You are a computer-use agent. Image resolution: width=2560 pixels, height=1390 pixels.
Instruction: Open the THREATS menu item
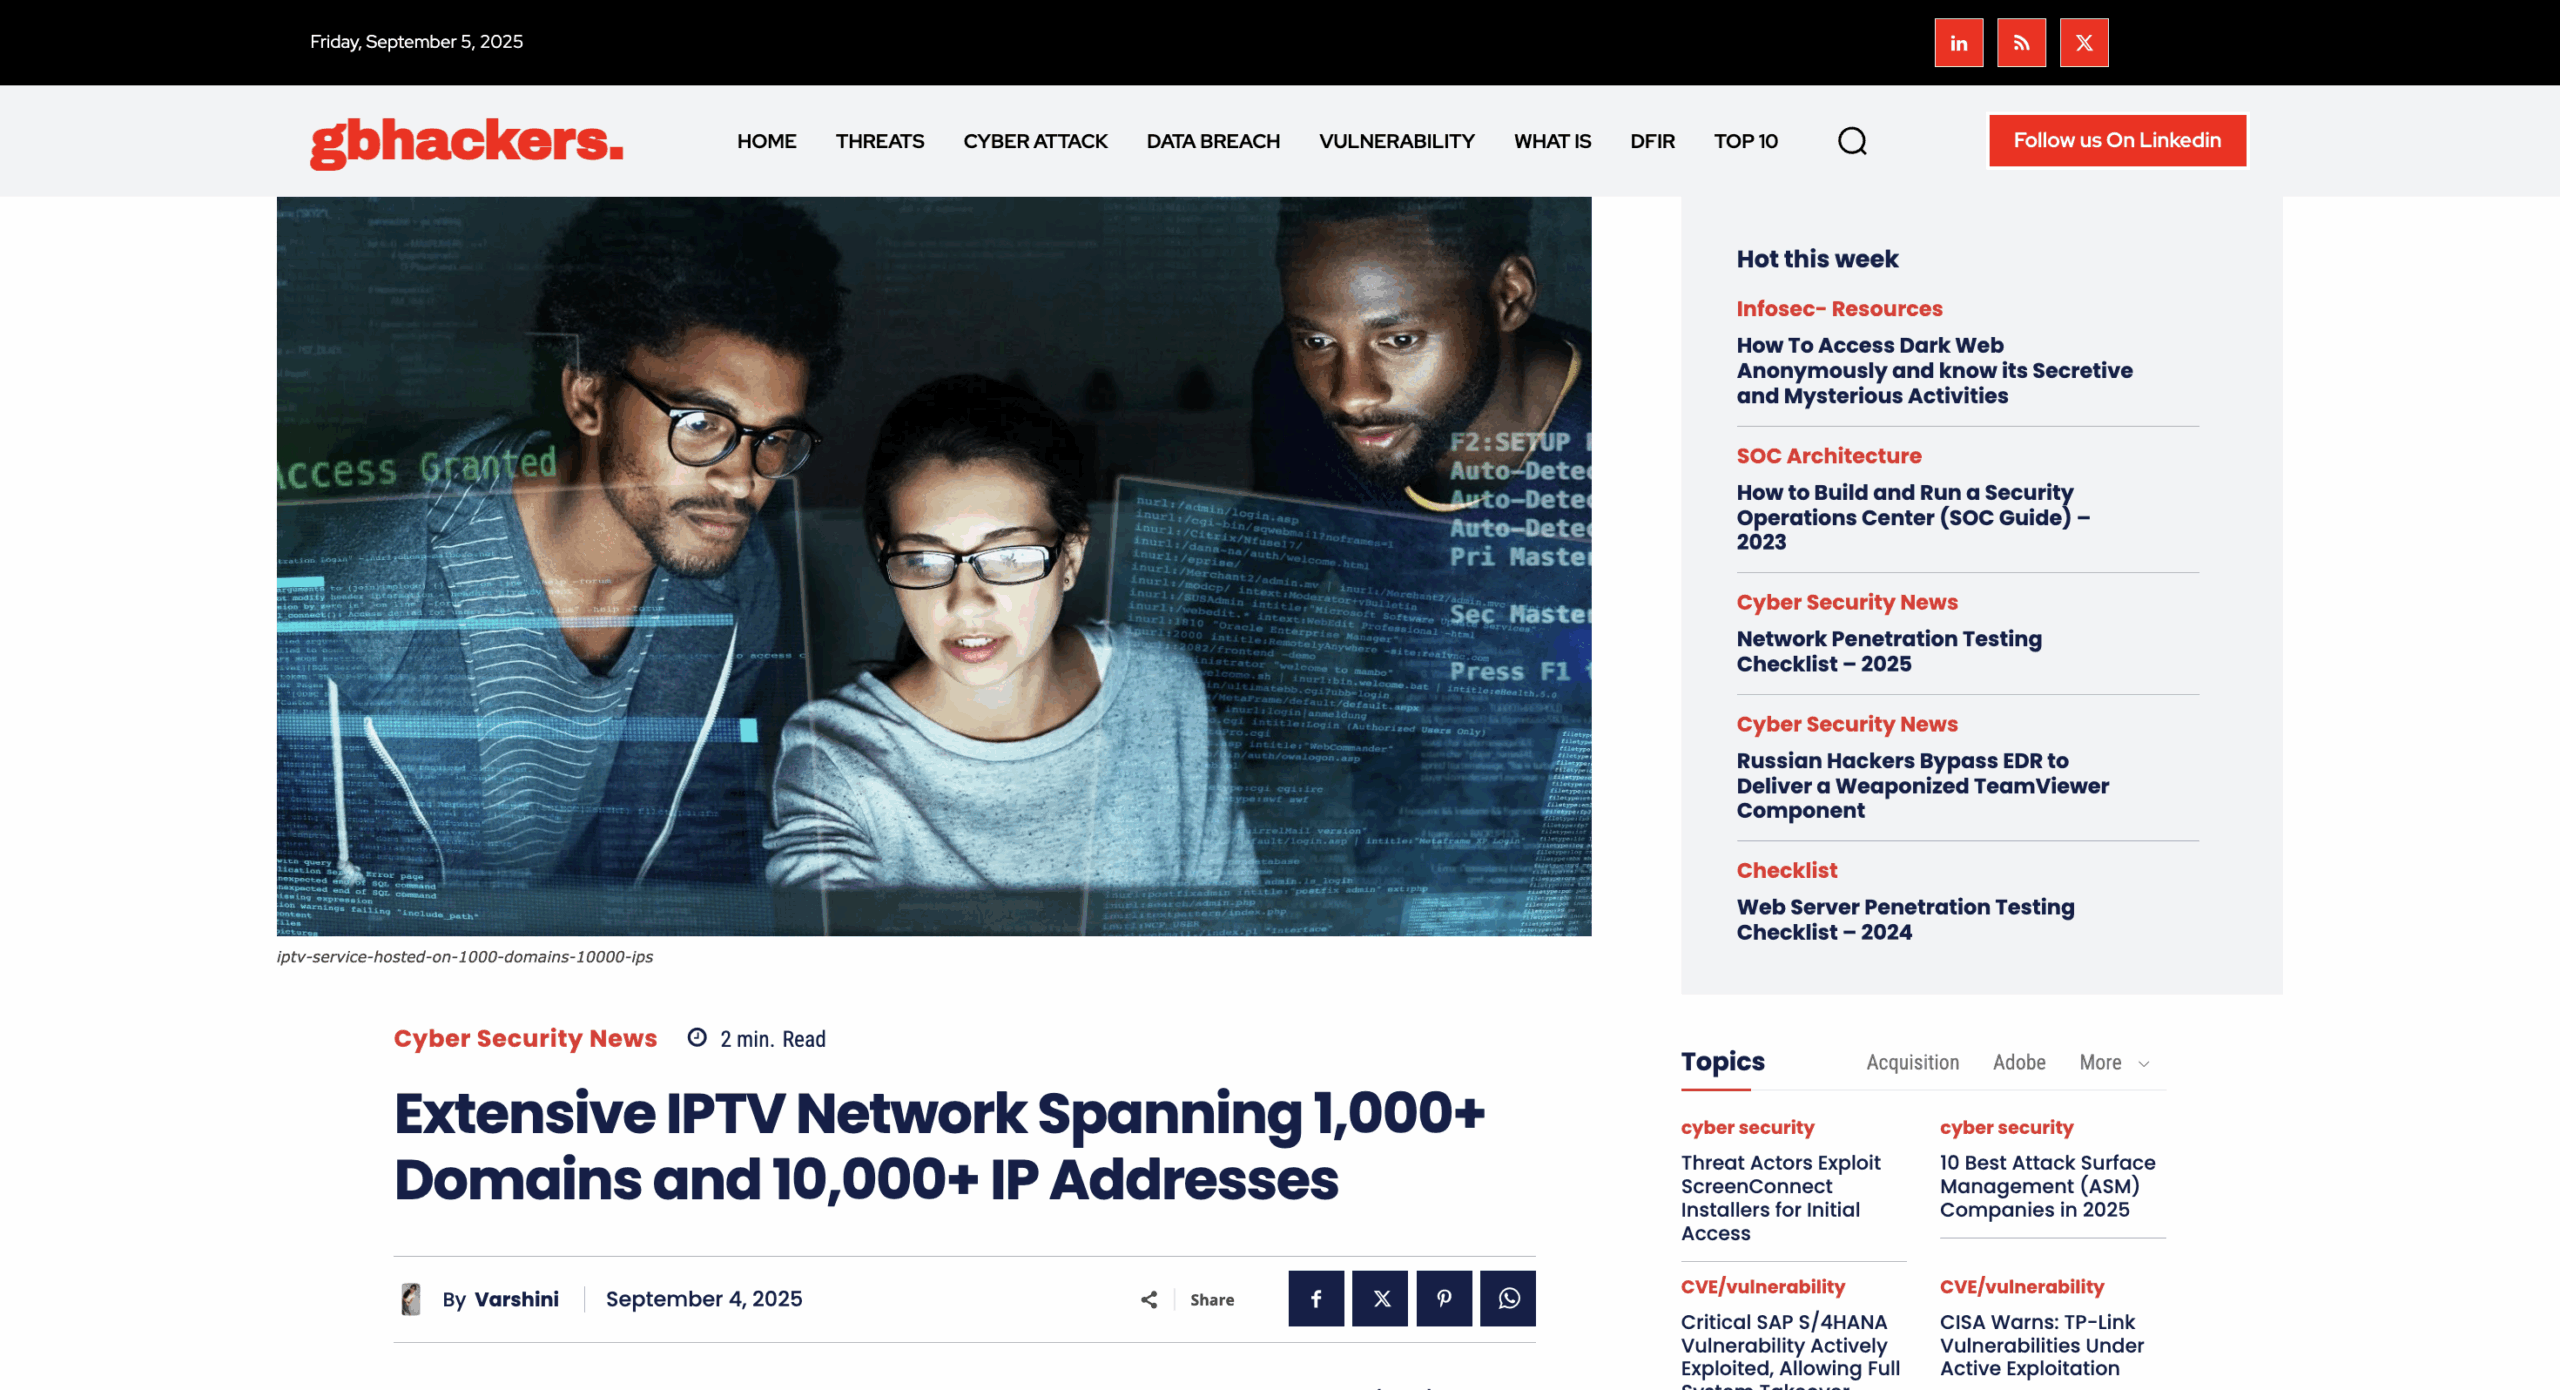879,141
